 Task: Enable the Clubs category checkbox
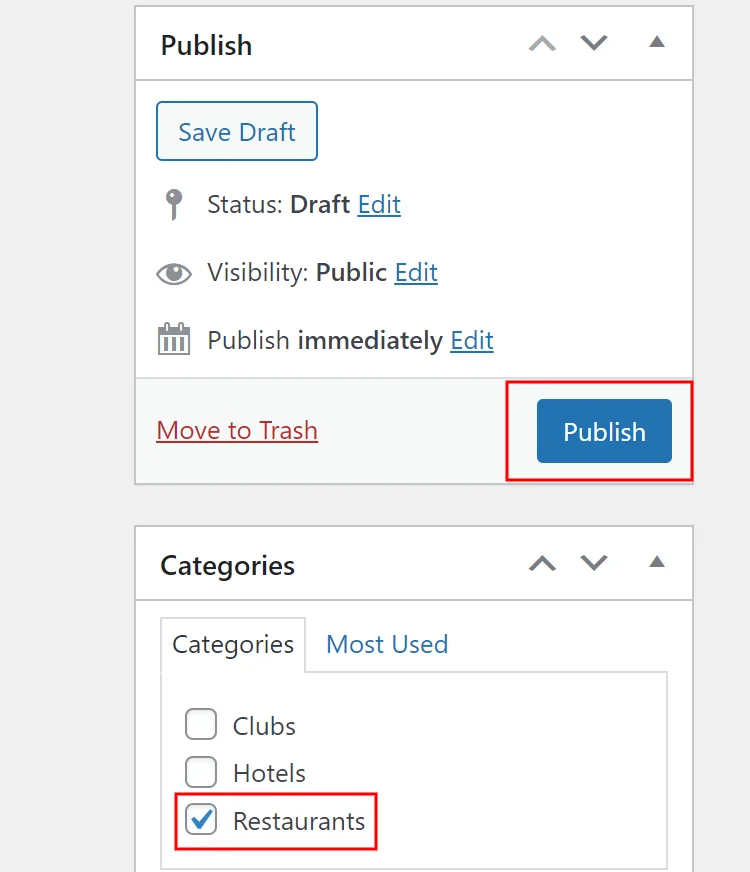(x=201, y=725)
